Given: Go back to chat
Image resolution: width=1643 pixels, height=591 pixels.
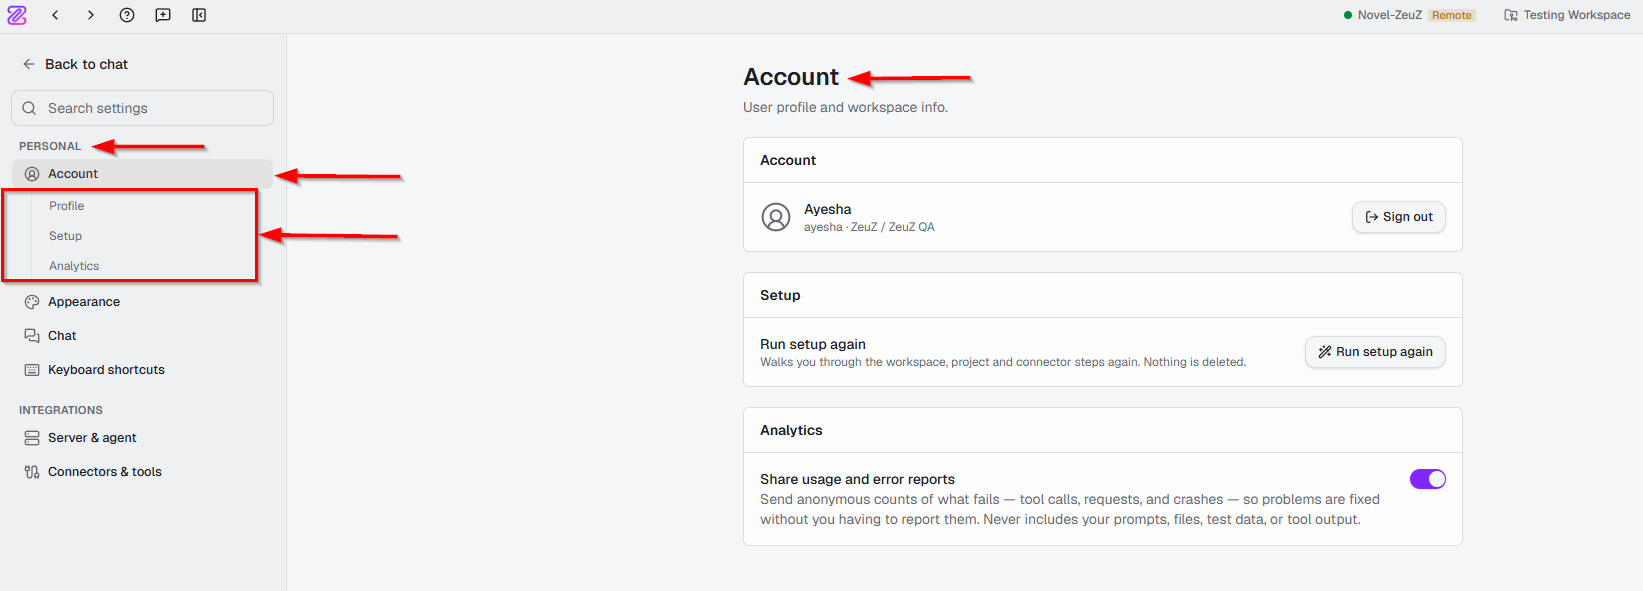Looking at the screenshot, I should [75, 64].
